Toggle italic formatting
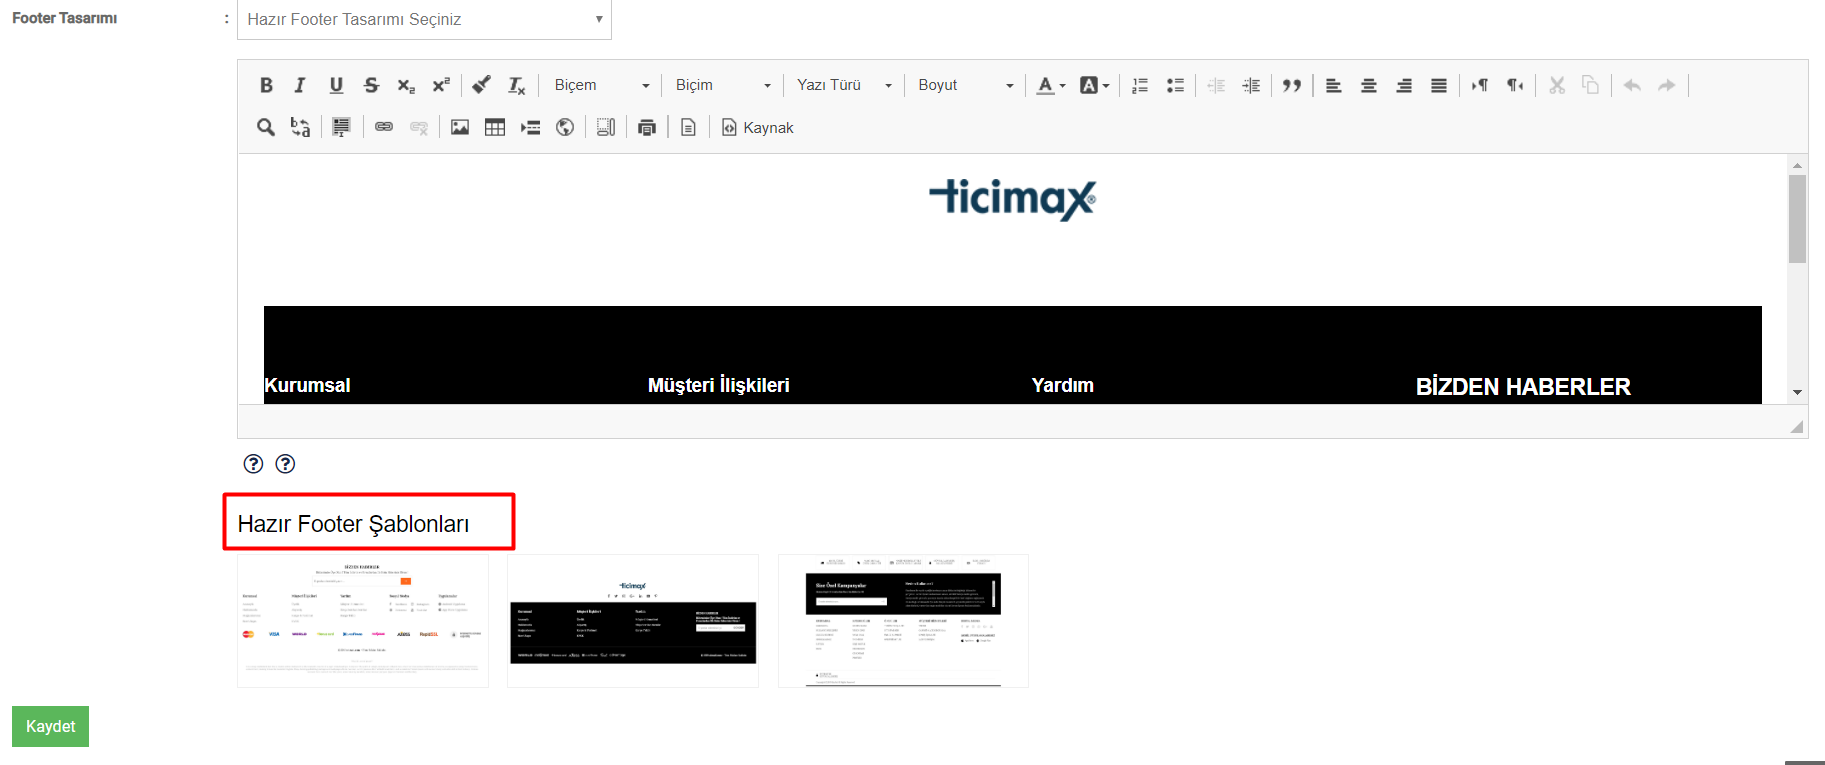This screenshot has width=1825, height=765. [300, 85]
